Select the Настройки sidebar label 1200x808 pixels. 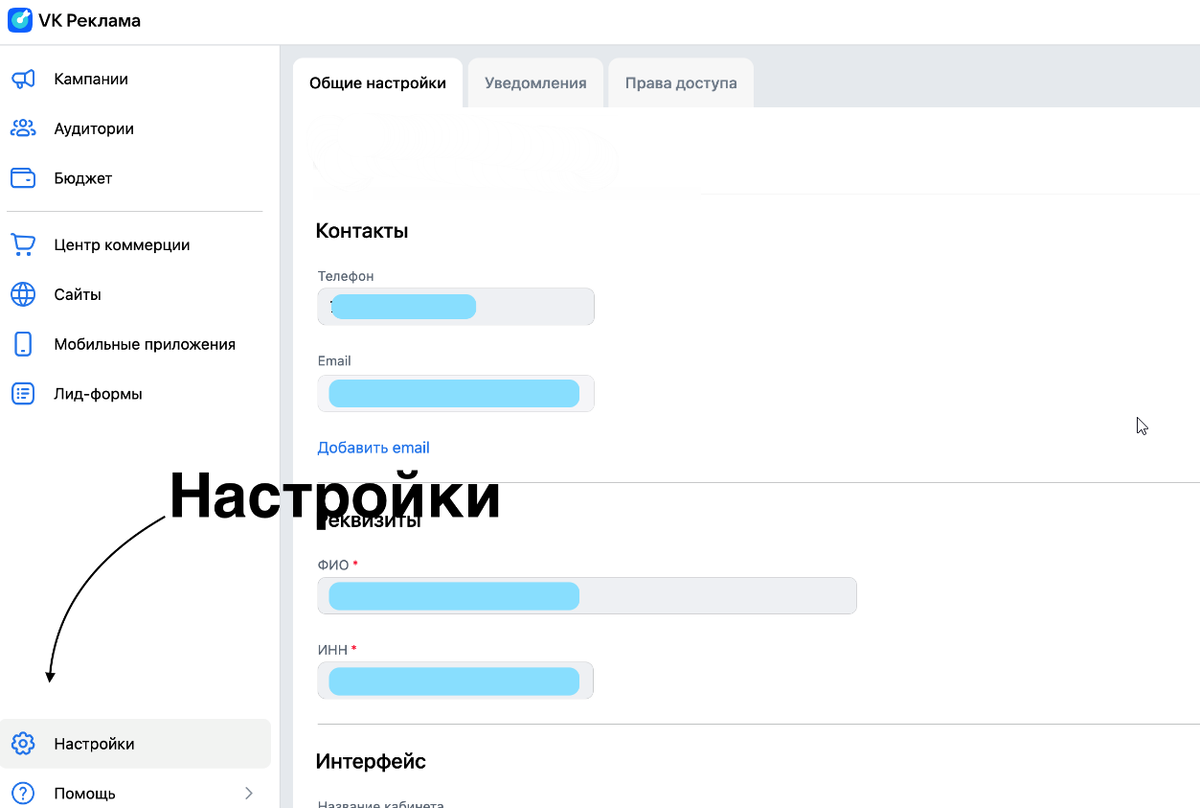94,744
